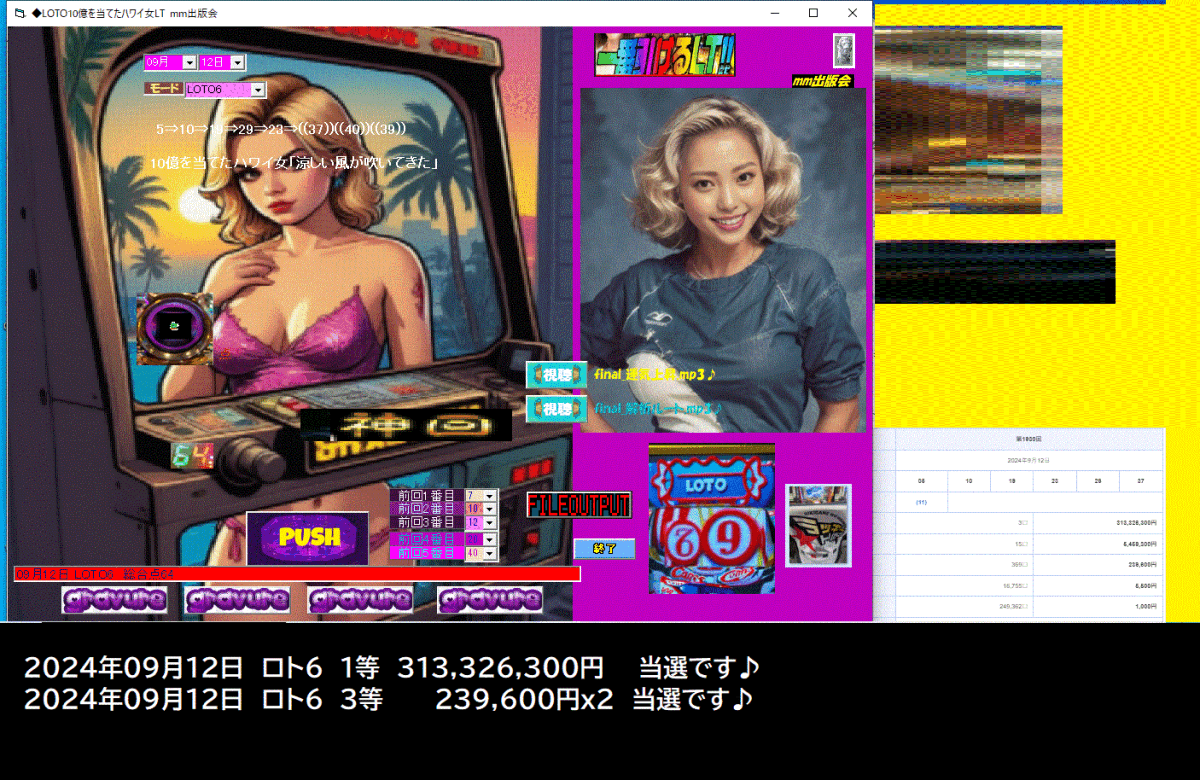Play final_運気上昇.mp3 with its 視聴 button

click(x=556, y=375)
